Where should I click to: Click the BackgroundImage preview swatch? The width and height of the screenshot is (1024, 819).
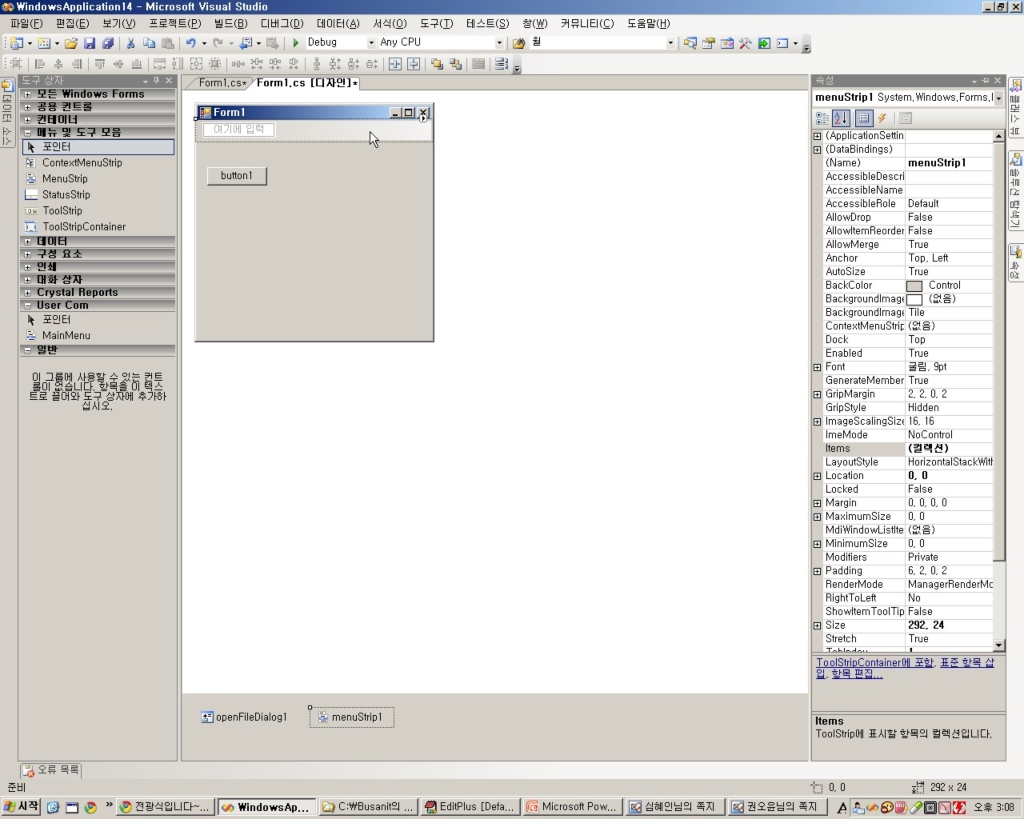[x=914, y=300]
